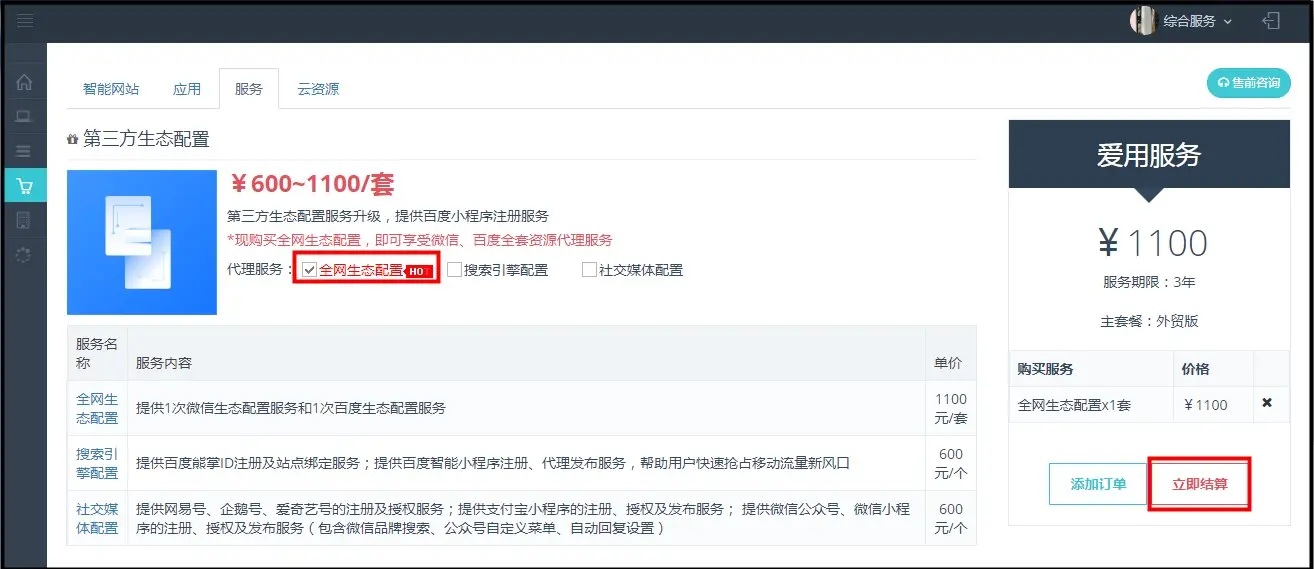Toggle the hamburger menu in top bar

26,21
